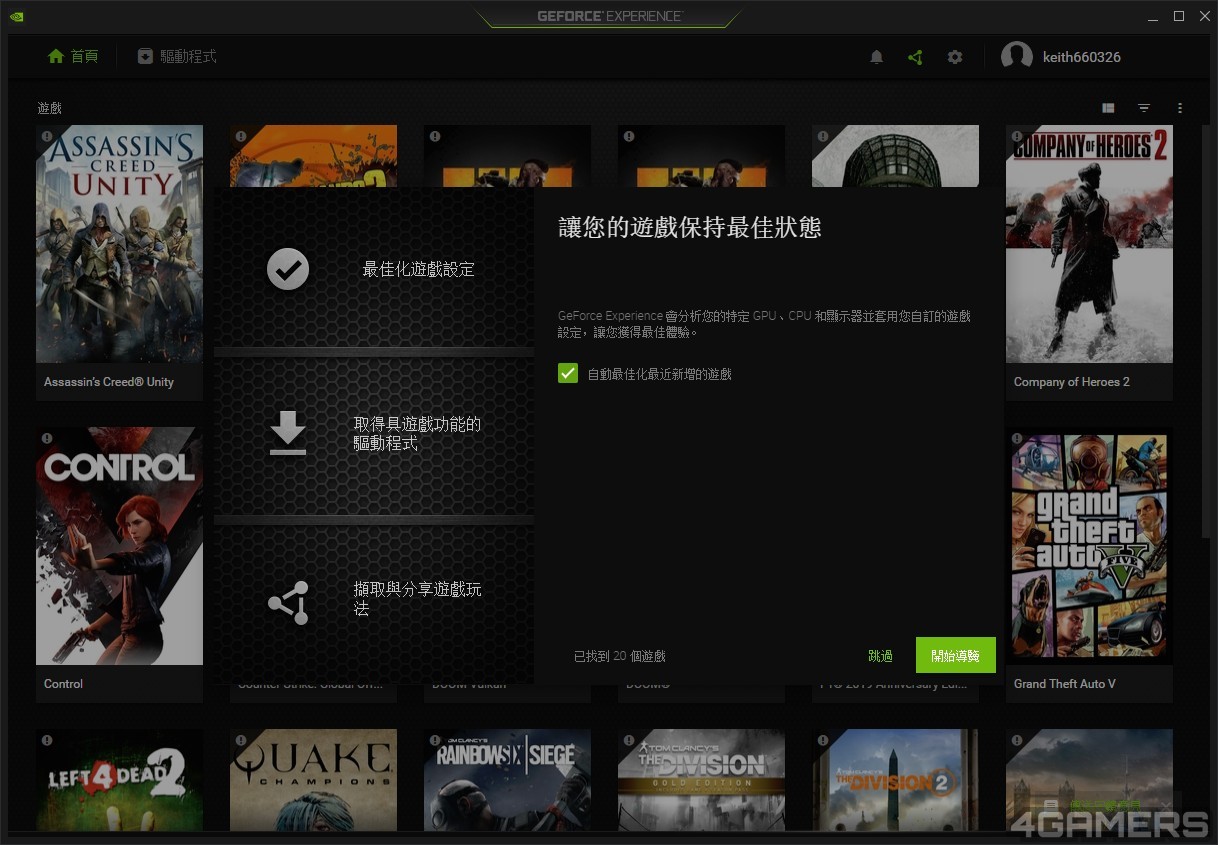Click status badge on Assassin's Creed Unity cover
1218x845 pixels.
pos(46,136)
